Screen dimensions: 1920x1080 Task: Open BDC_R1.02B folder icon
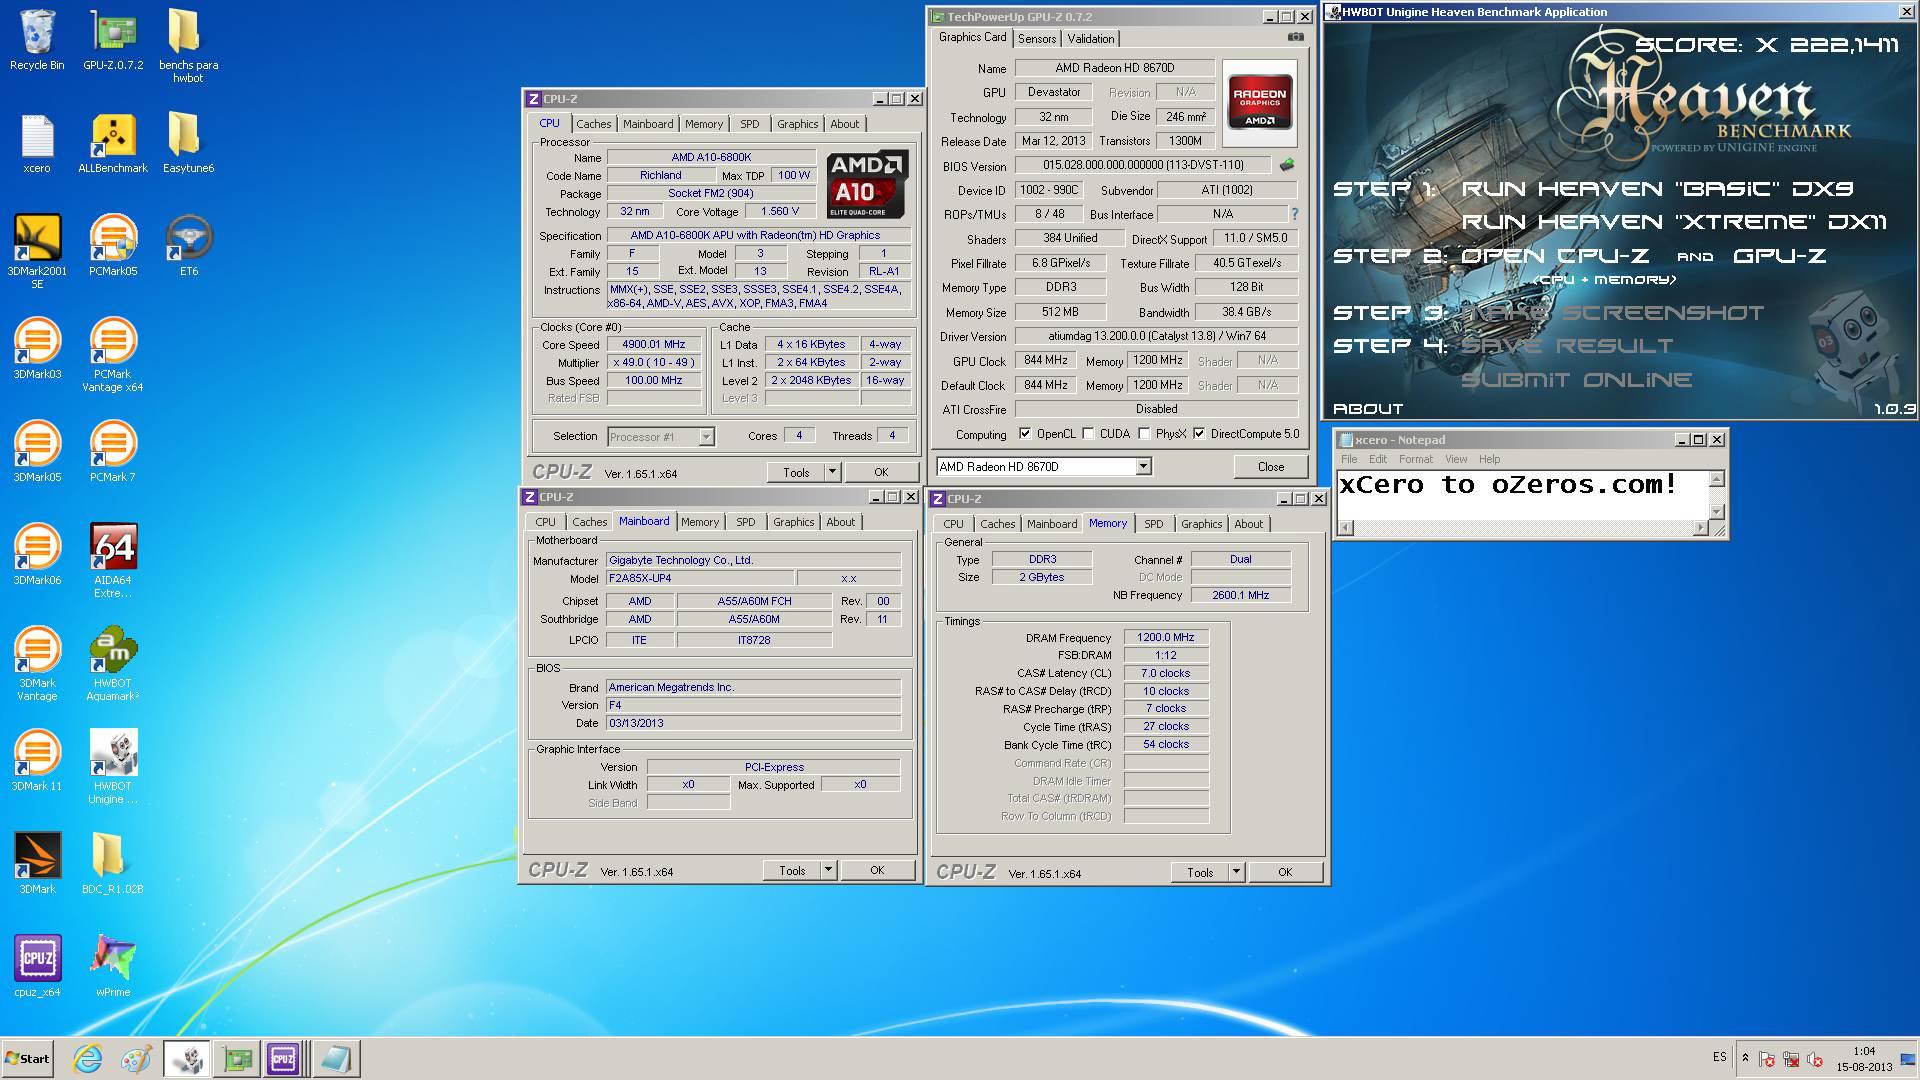point(113,863)
